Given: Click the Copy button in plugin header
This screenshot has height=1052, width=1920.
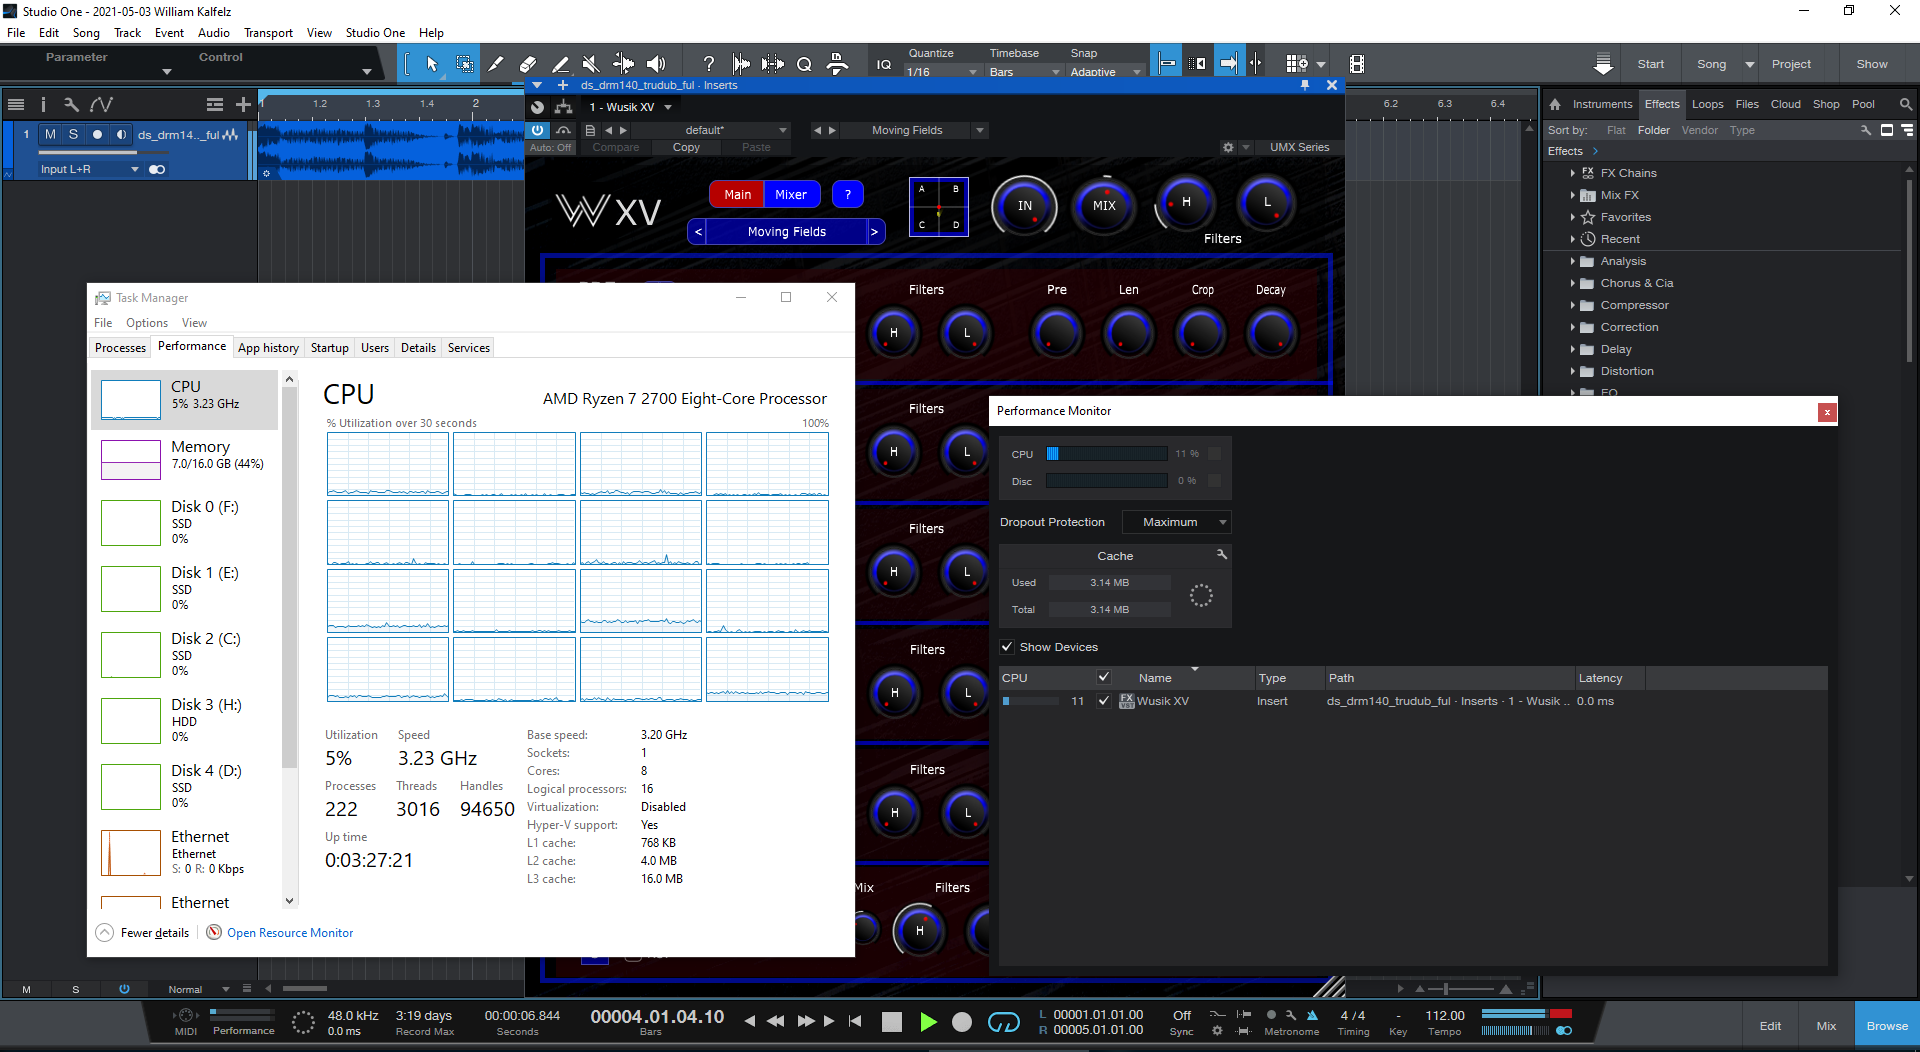Looking at the screenshot, I should point(686,147).
